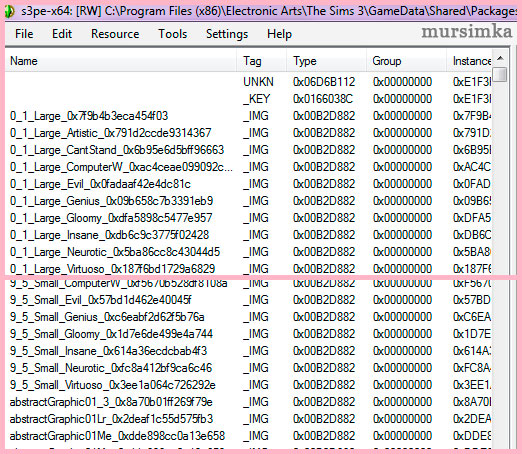Click type value 0x0166038C

(x=323, y=99)
